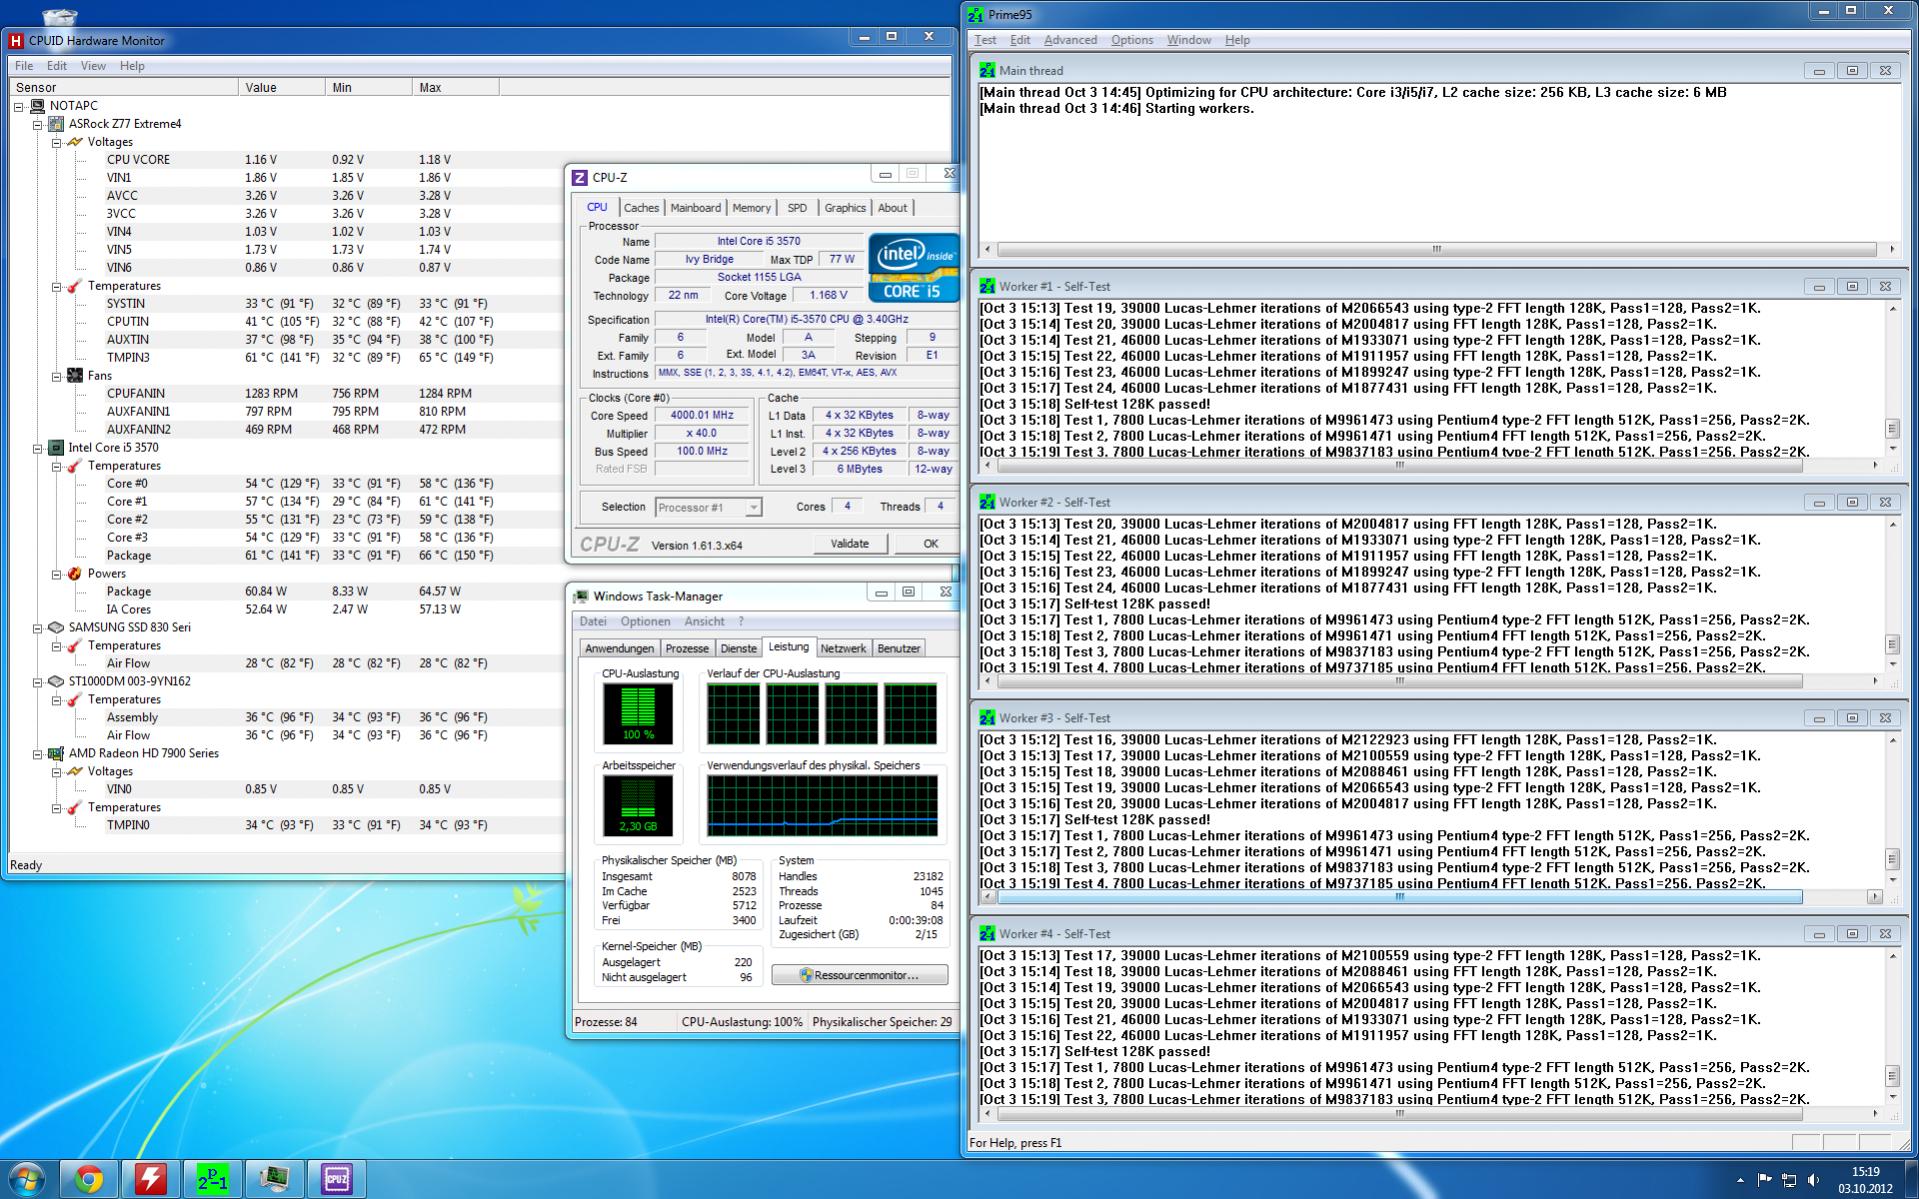Click the Ressourcenmonitor button
This screenshot has height=1199, width=1919.
click(859, 975)
